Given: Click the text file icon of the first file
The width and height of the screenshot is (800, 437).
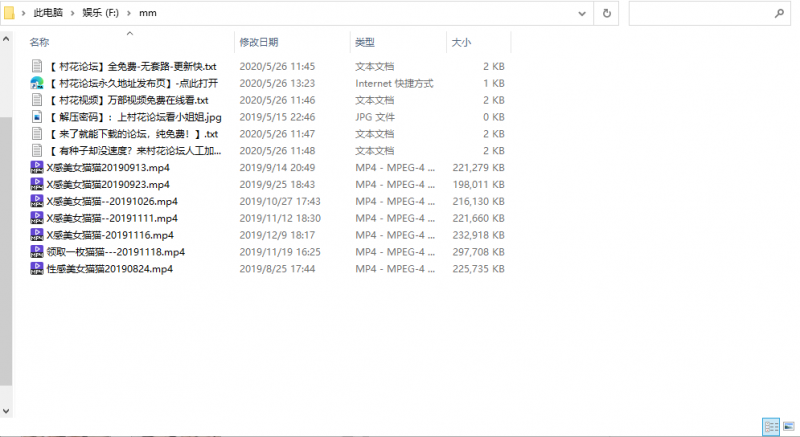Looking at the screenshot, I should [x=37, y=66].
